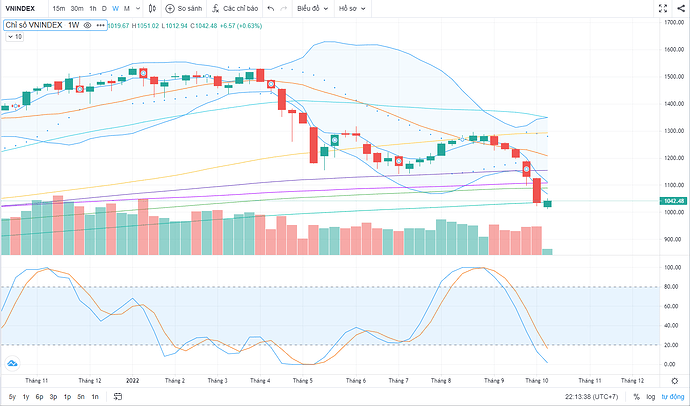The image size is (690, 406).
Task: Click the Tháng 10 label on time axis
Action: click(536, 380)
